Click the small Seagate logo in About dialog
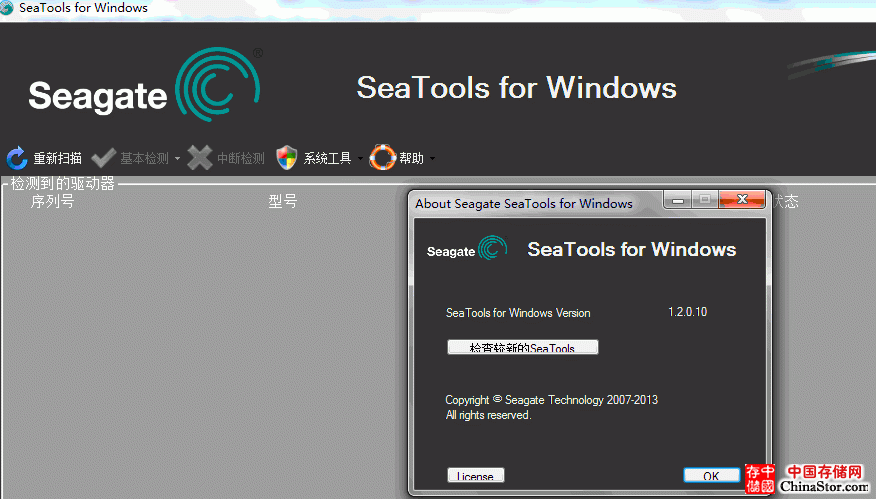Viewport: 876px width, 499px height. click(467, 248)
